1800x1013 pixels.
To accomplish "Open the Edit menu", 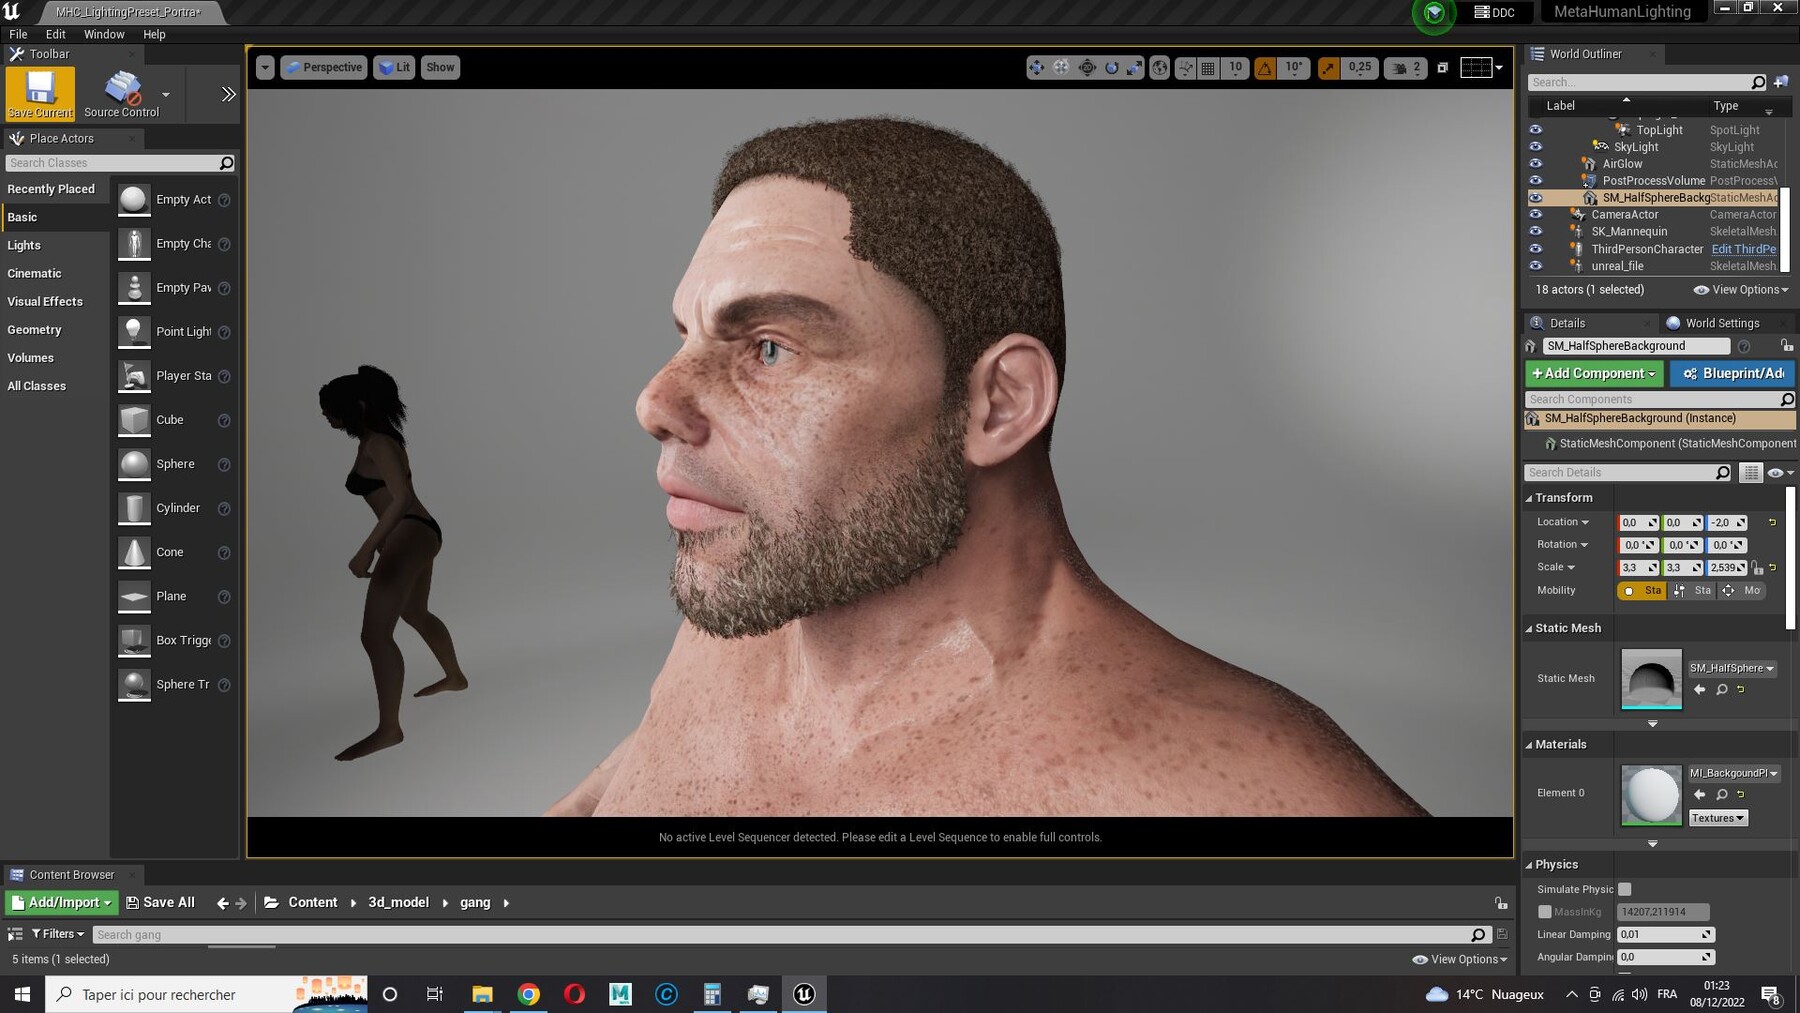I will (x=56, y=34).
